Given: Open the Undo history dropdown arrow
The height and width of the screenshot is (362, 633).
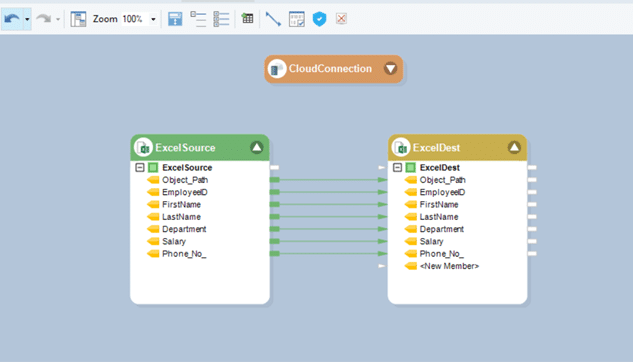Looking at the screenshot, I should click(x=27, y=19).
